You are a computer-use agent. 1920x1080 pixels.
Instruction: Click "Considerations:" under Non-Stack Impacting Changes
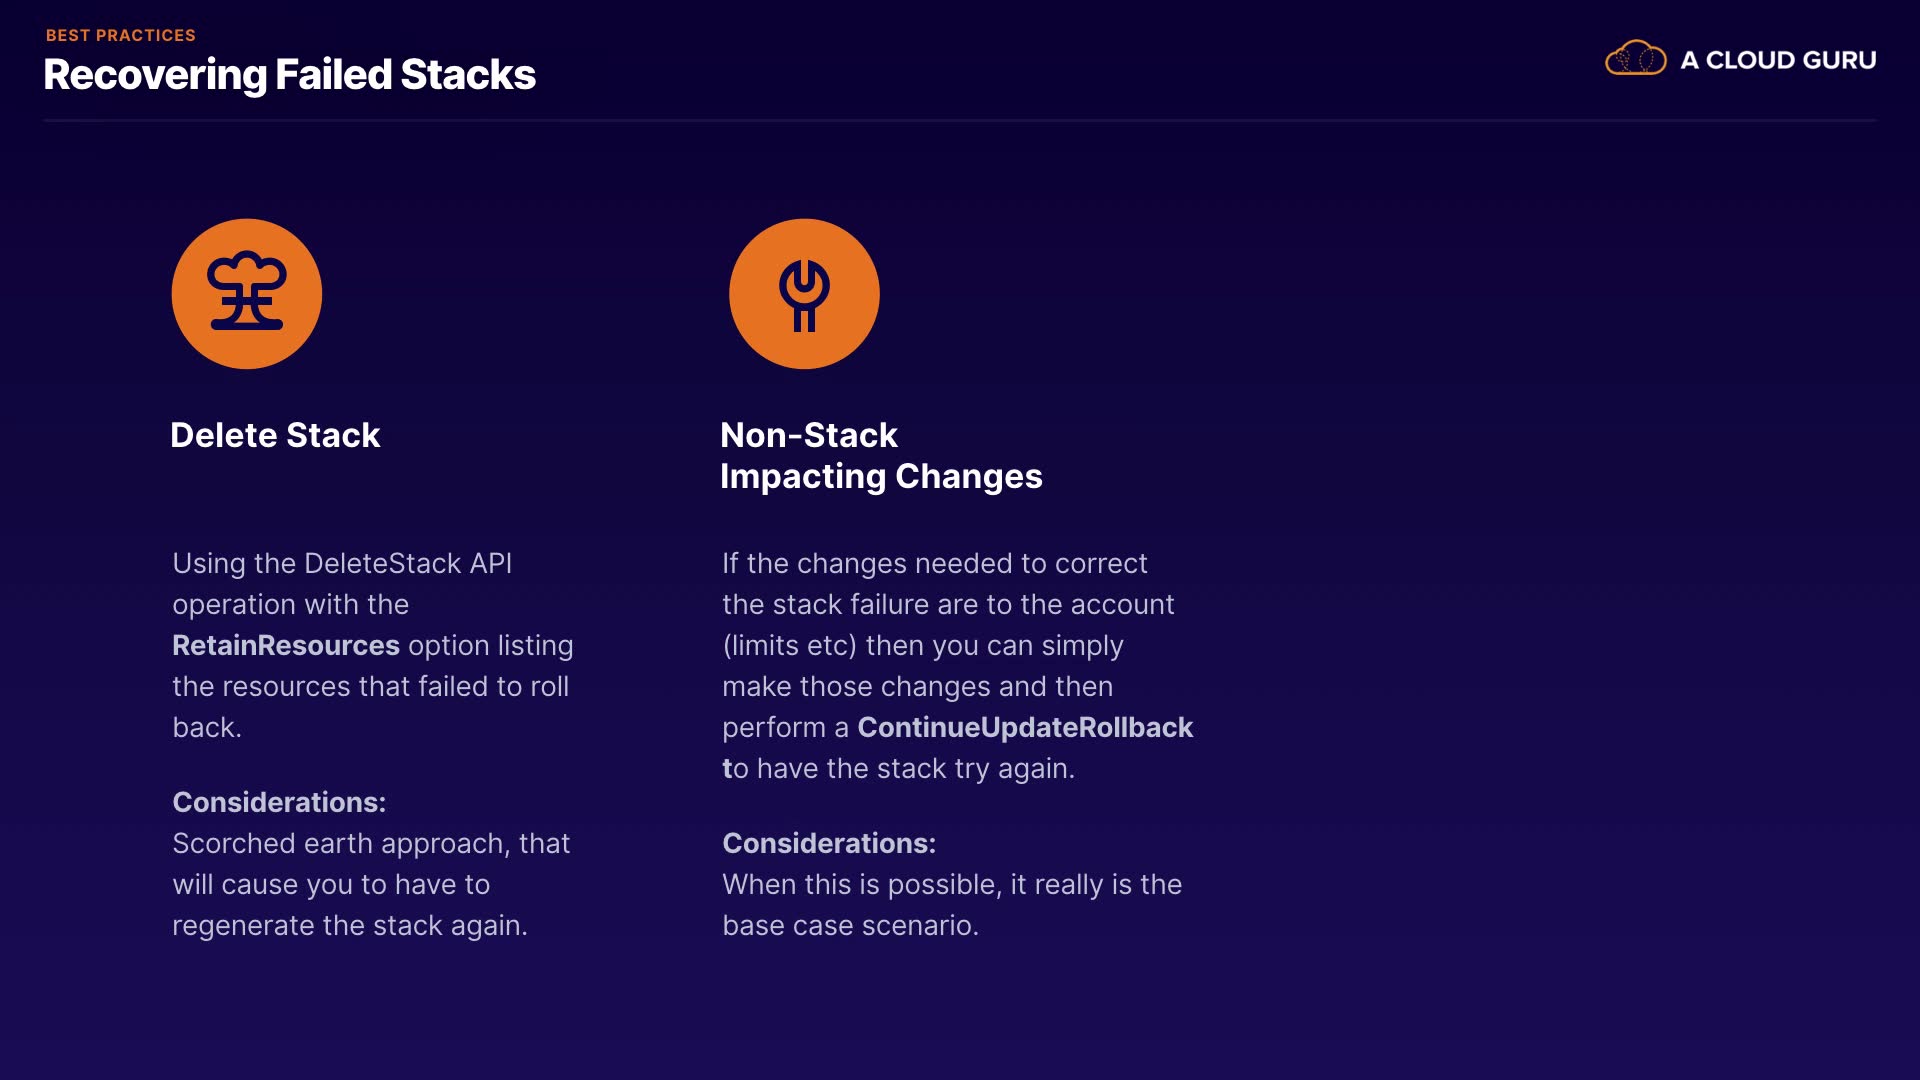click(829, 843)
